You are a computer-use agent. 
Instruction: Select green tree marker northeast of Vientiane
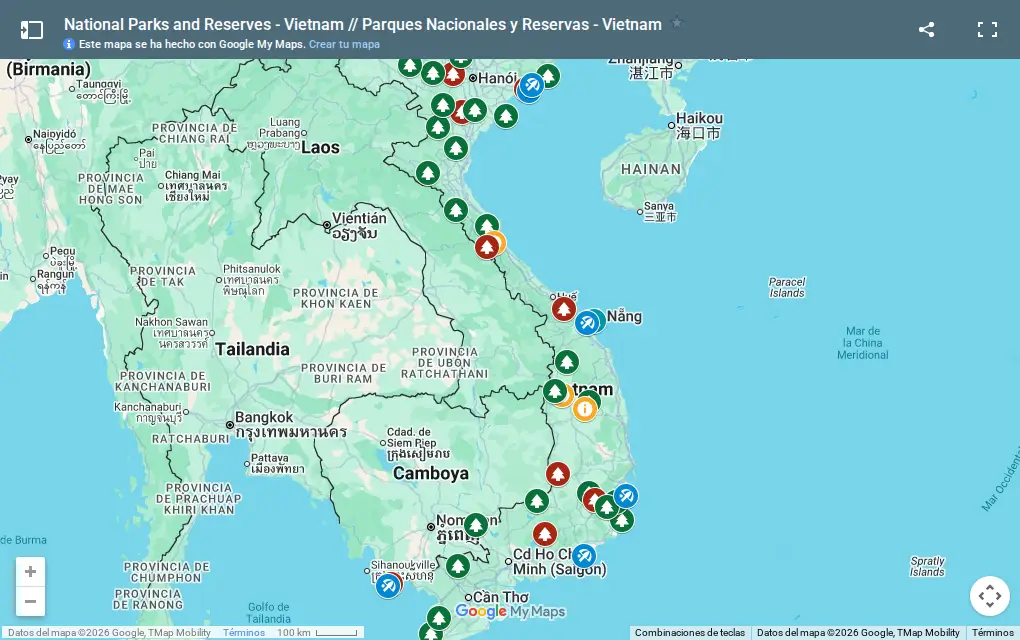click(455, 210)
